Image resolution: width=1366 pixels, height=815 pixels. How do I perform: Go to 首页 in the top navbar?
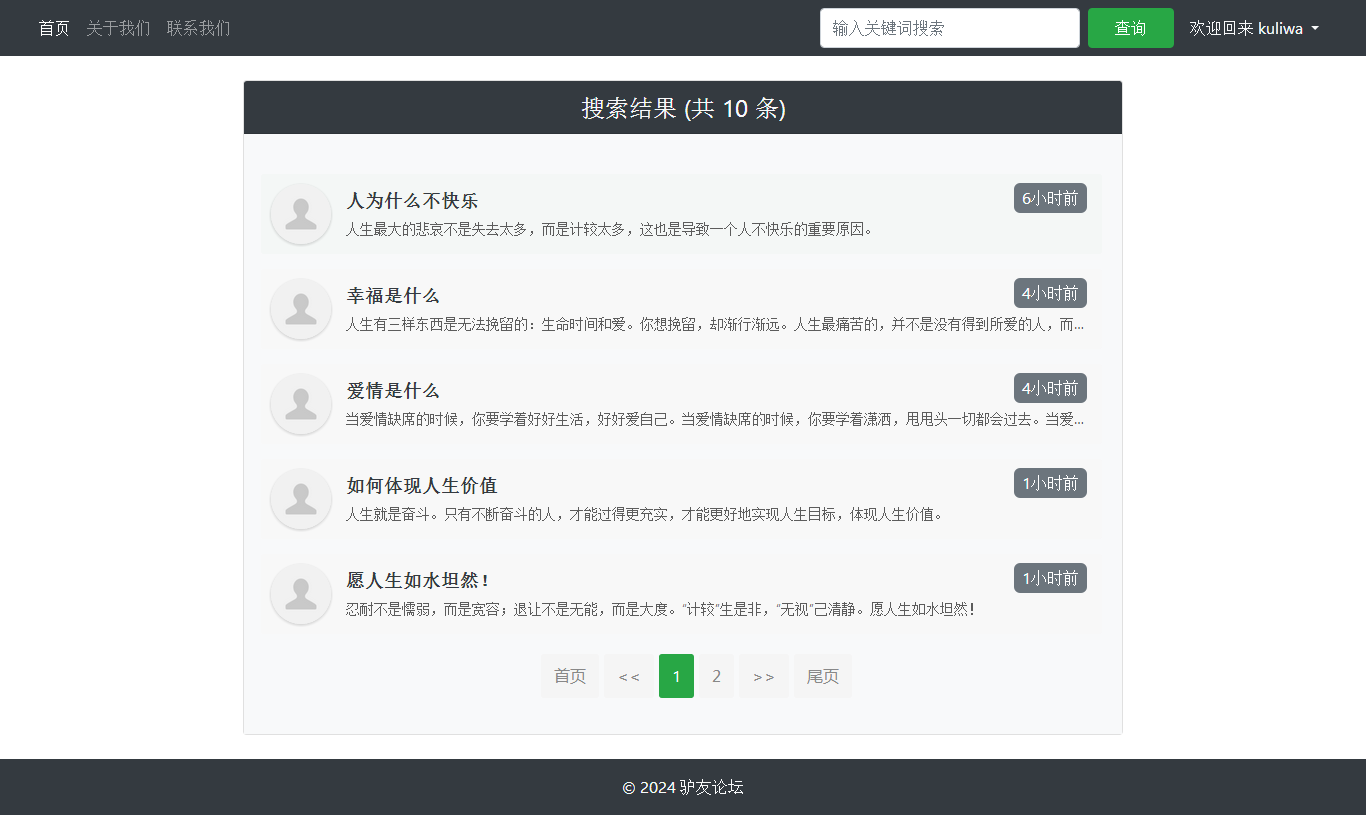[54, 28]
